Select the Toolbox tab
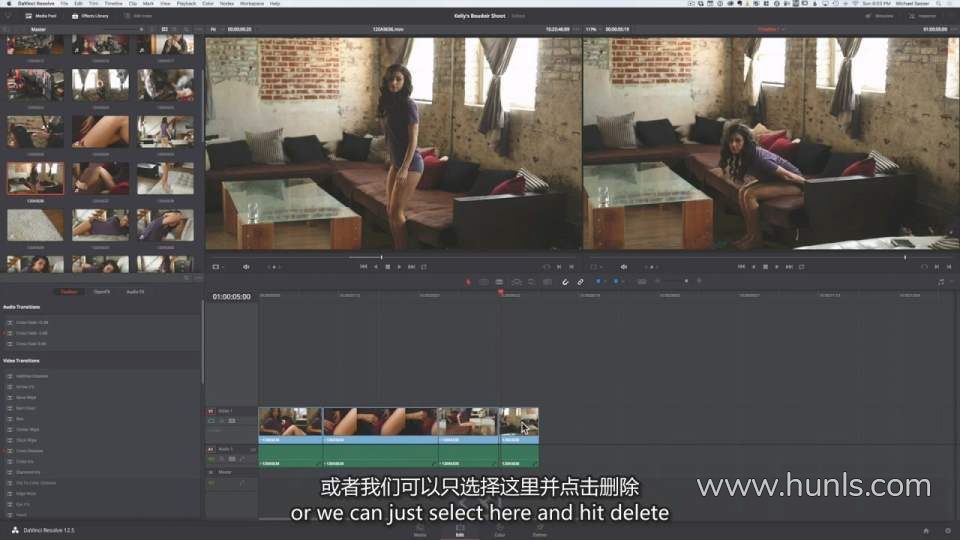960x540 pixels. tap(69, 292)
